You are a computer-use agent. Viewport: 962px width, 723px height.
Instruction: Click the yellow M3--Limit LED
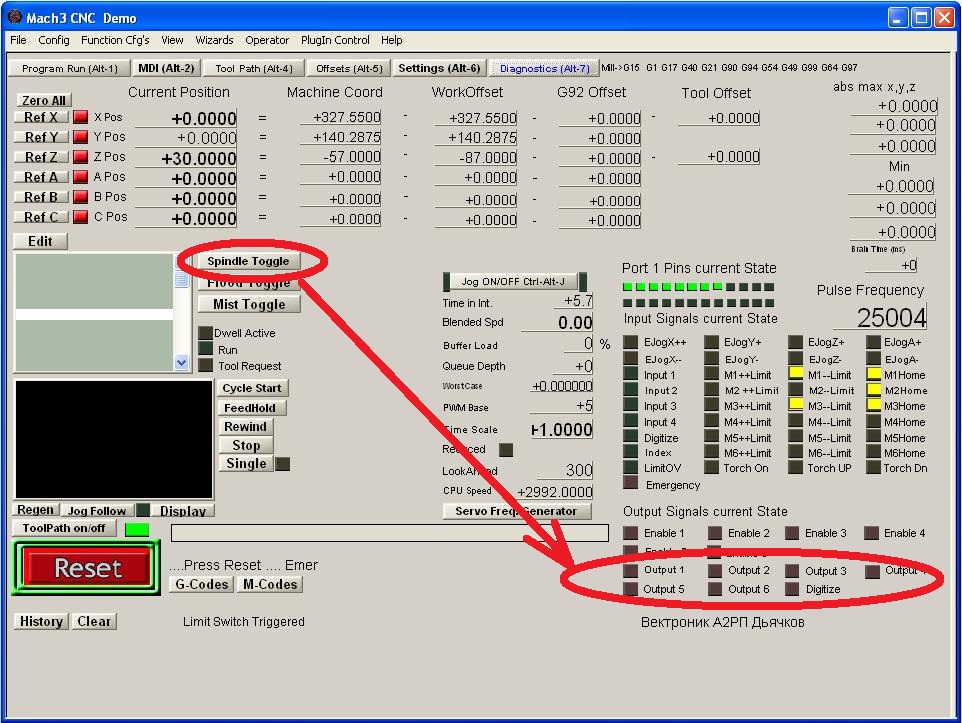[796, 405]
